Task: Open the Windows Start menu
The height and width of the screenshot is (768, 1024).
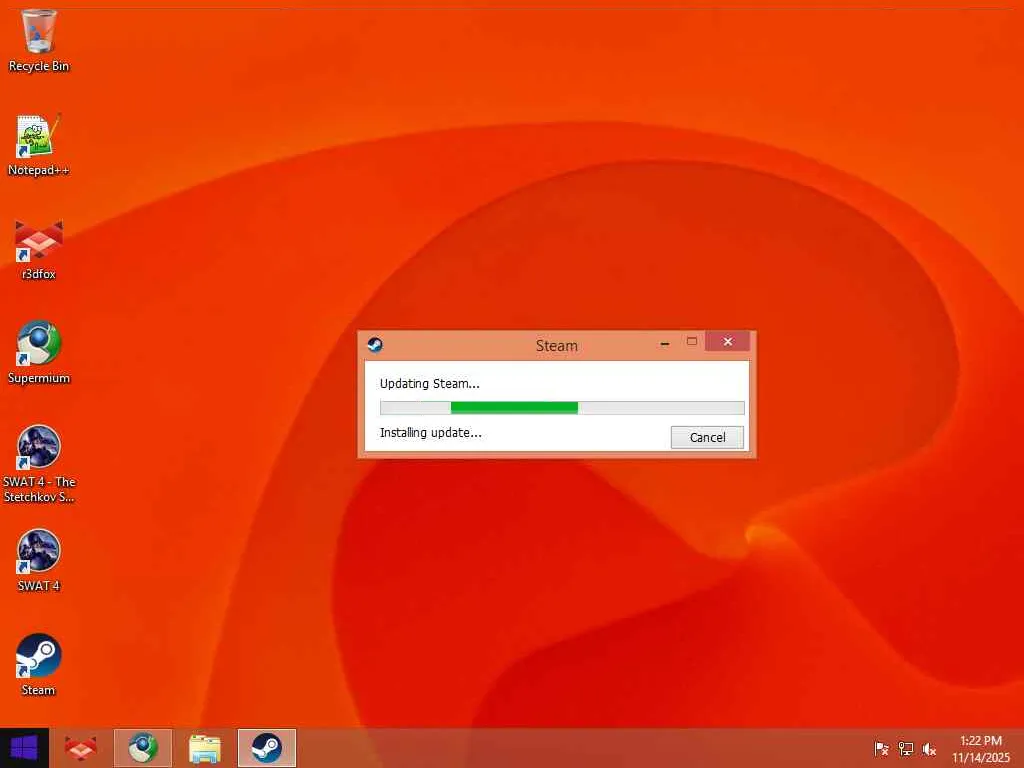Action: pyautogui.click(x=24, y=748)
